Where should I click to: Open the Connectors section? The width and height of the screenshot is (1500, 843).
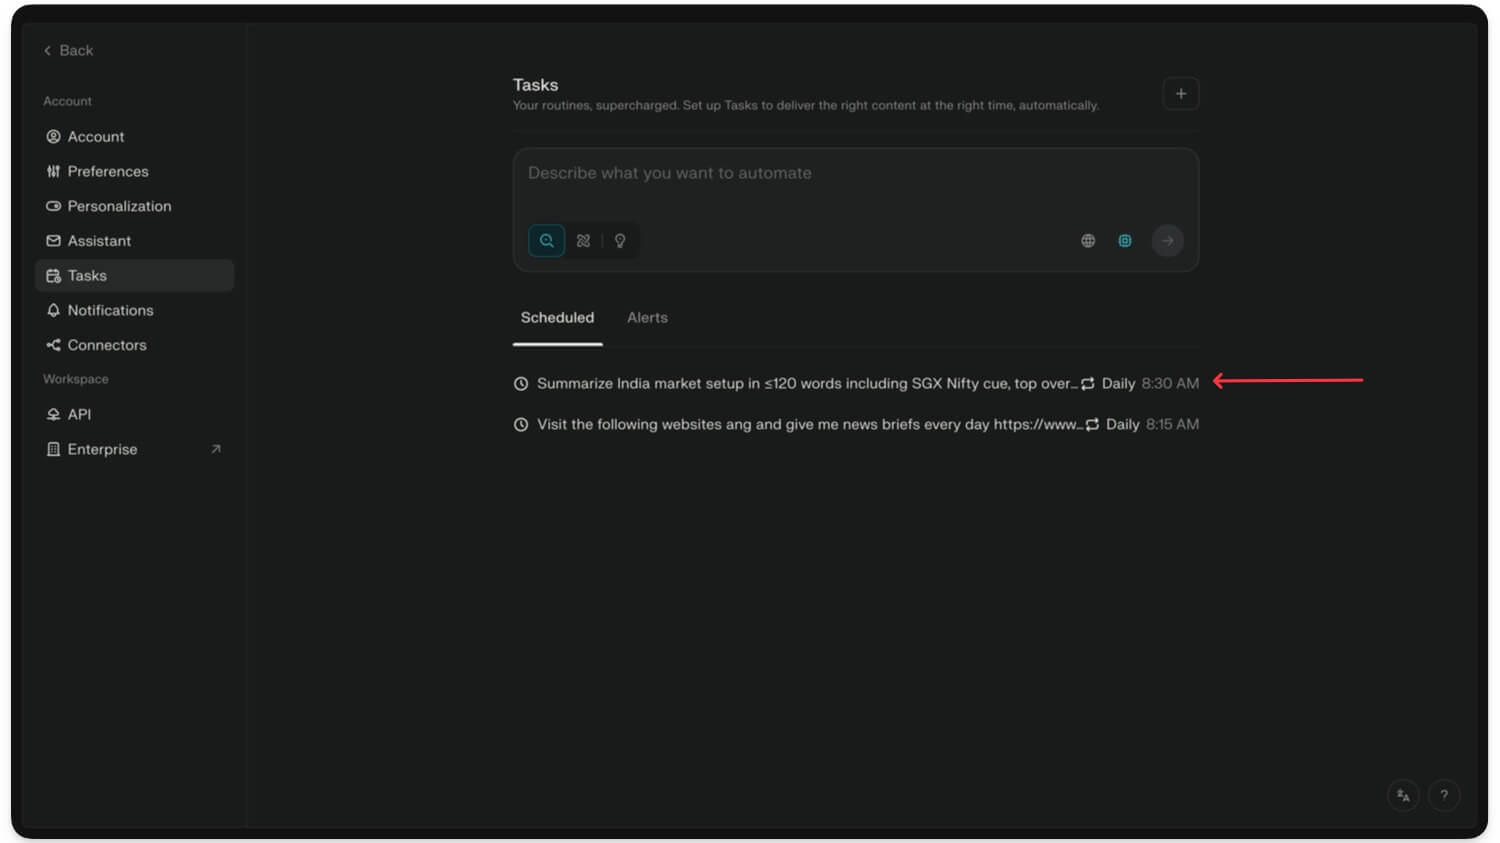[106, 345]
